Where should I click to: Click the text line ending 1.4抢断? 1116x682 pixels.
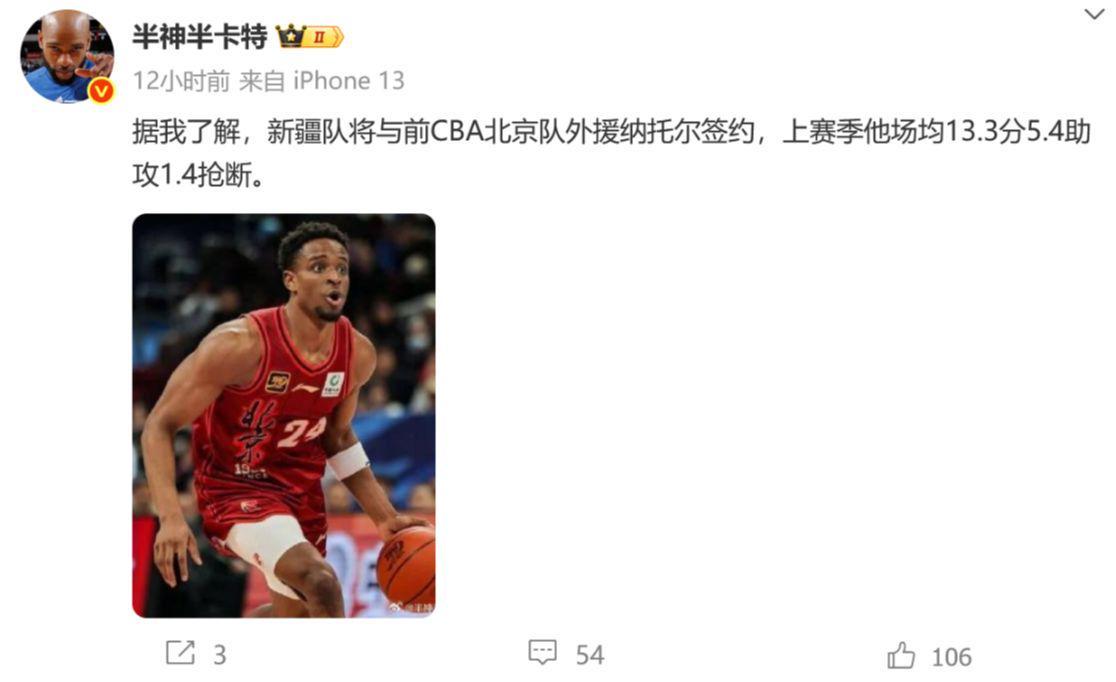tap(199, 175)
